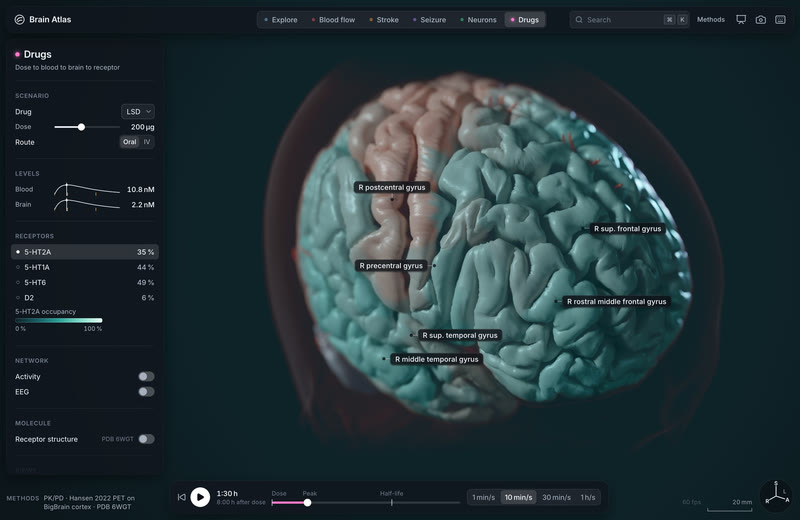Select the 5-HT6 receptor row

pos(85,282)
